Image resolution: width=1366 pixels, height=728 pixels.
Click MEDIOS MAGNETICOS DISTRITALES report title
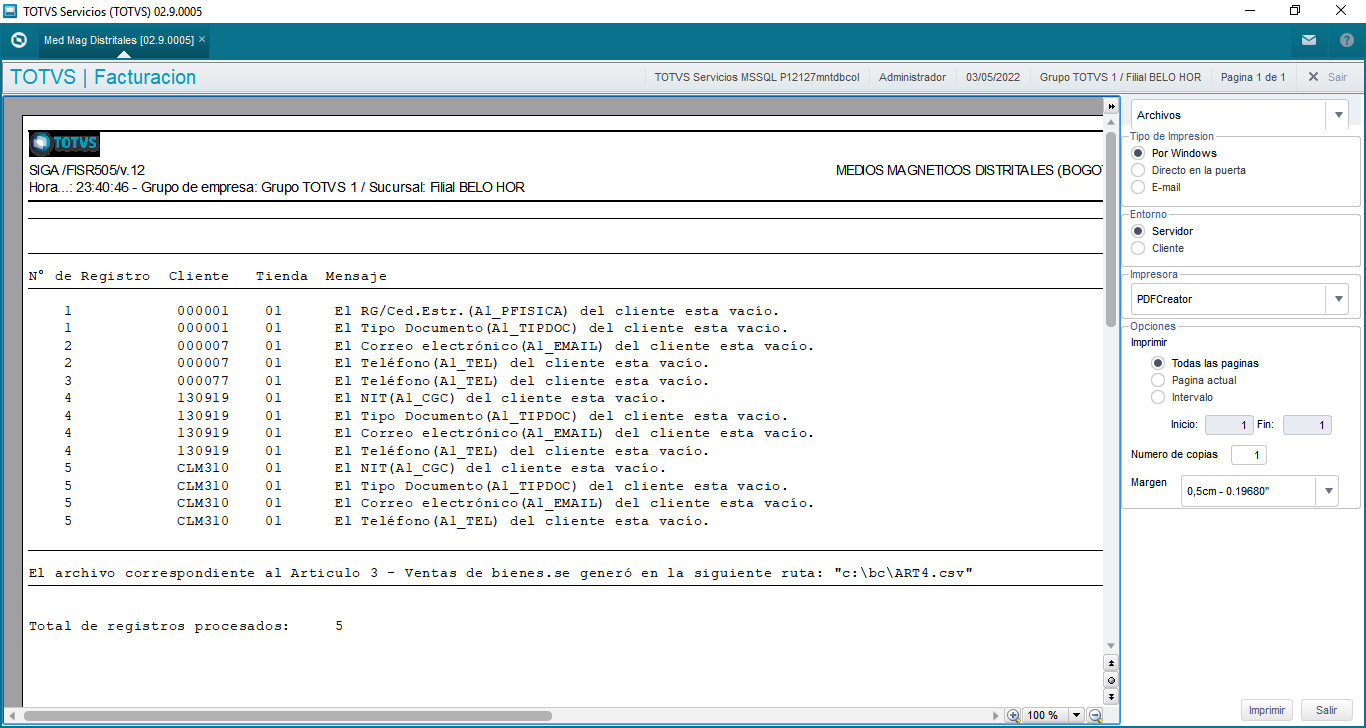(x=968, y=171)
